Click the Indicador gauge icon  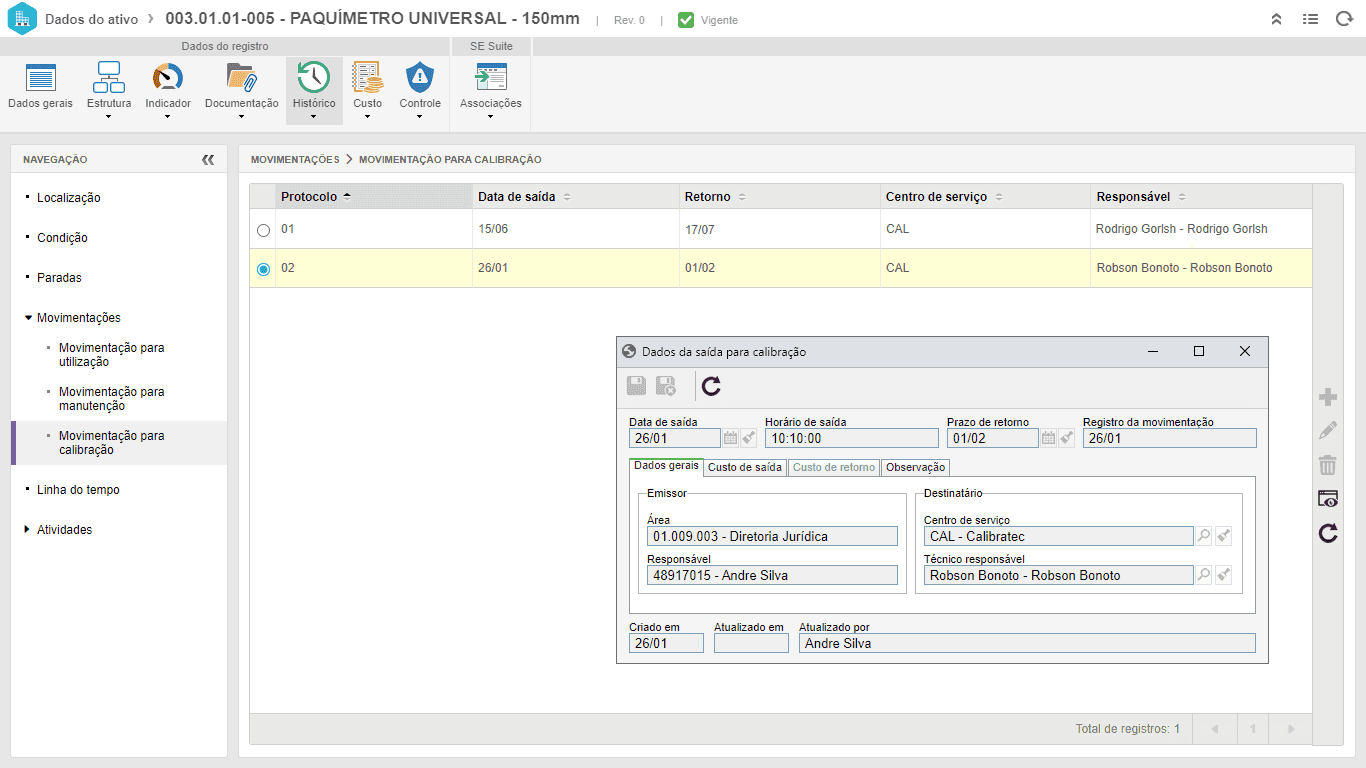point(167,78)
